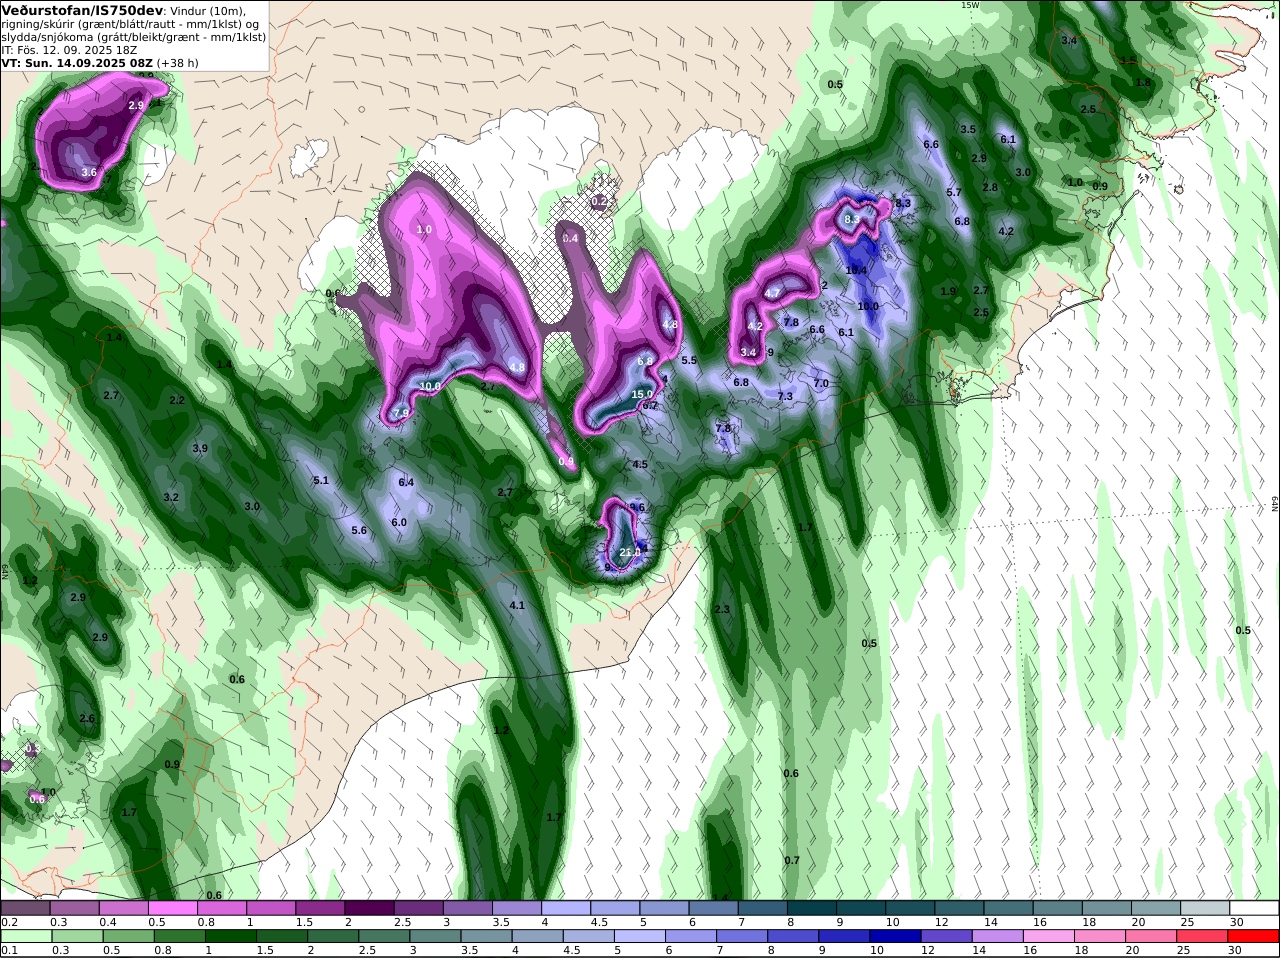Click the precipitation value '6.4' on the map
This screenshot has width=1280, height=958.
406,482
